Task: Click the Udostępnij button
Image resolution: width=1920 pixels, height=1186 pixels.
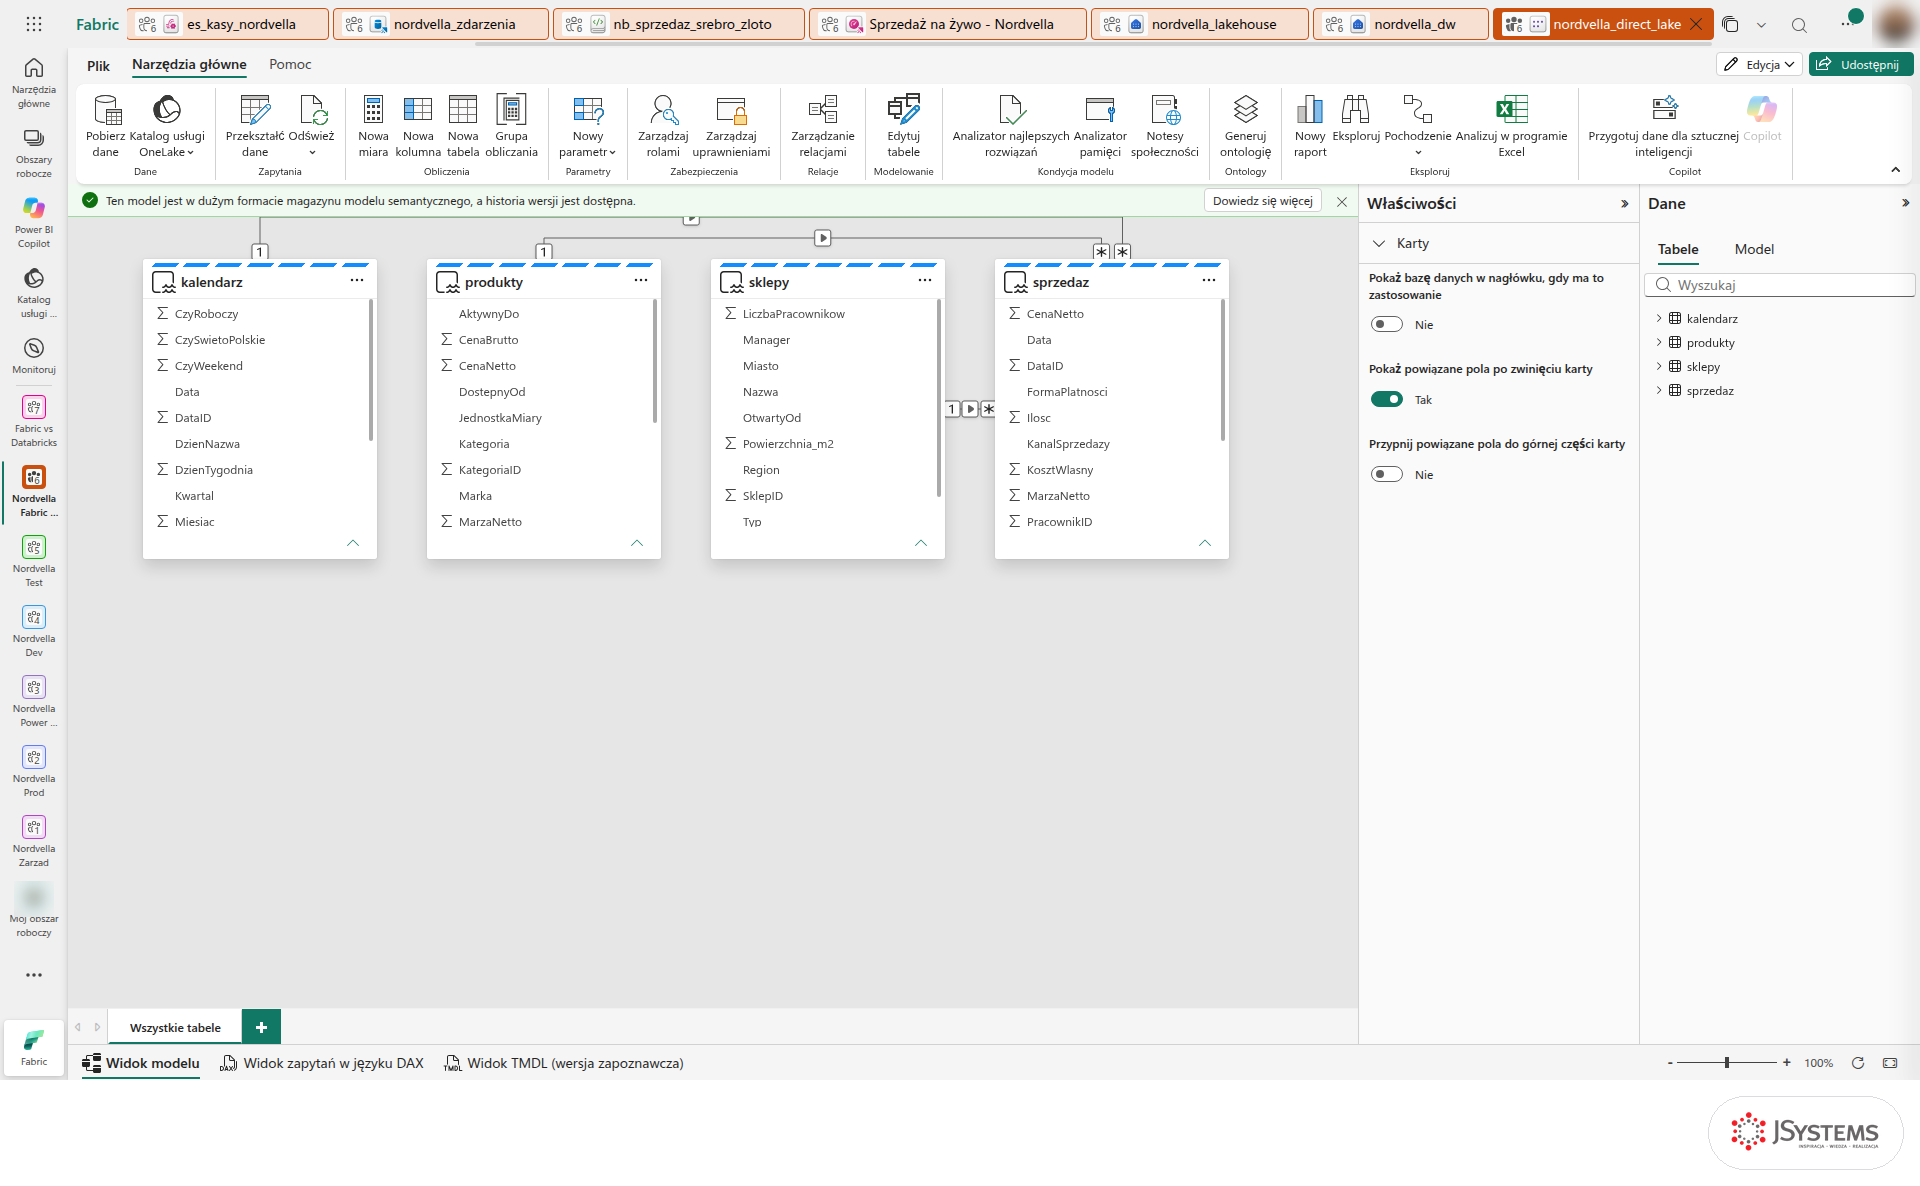Action: pyautogui.click(x=1861, y=64)
